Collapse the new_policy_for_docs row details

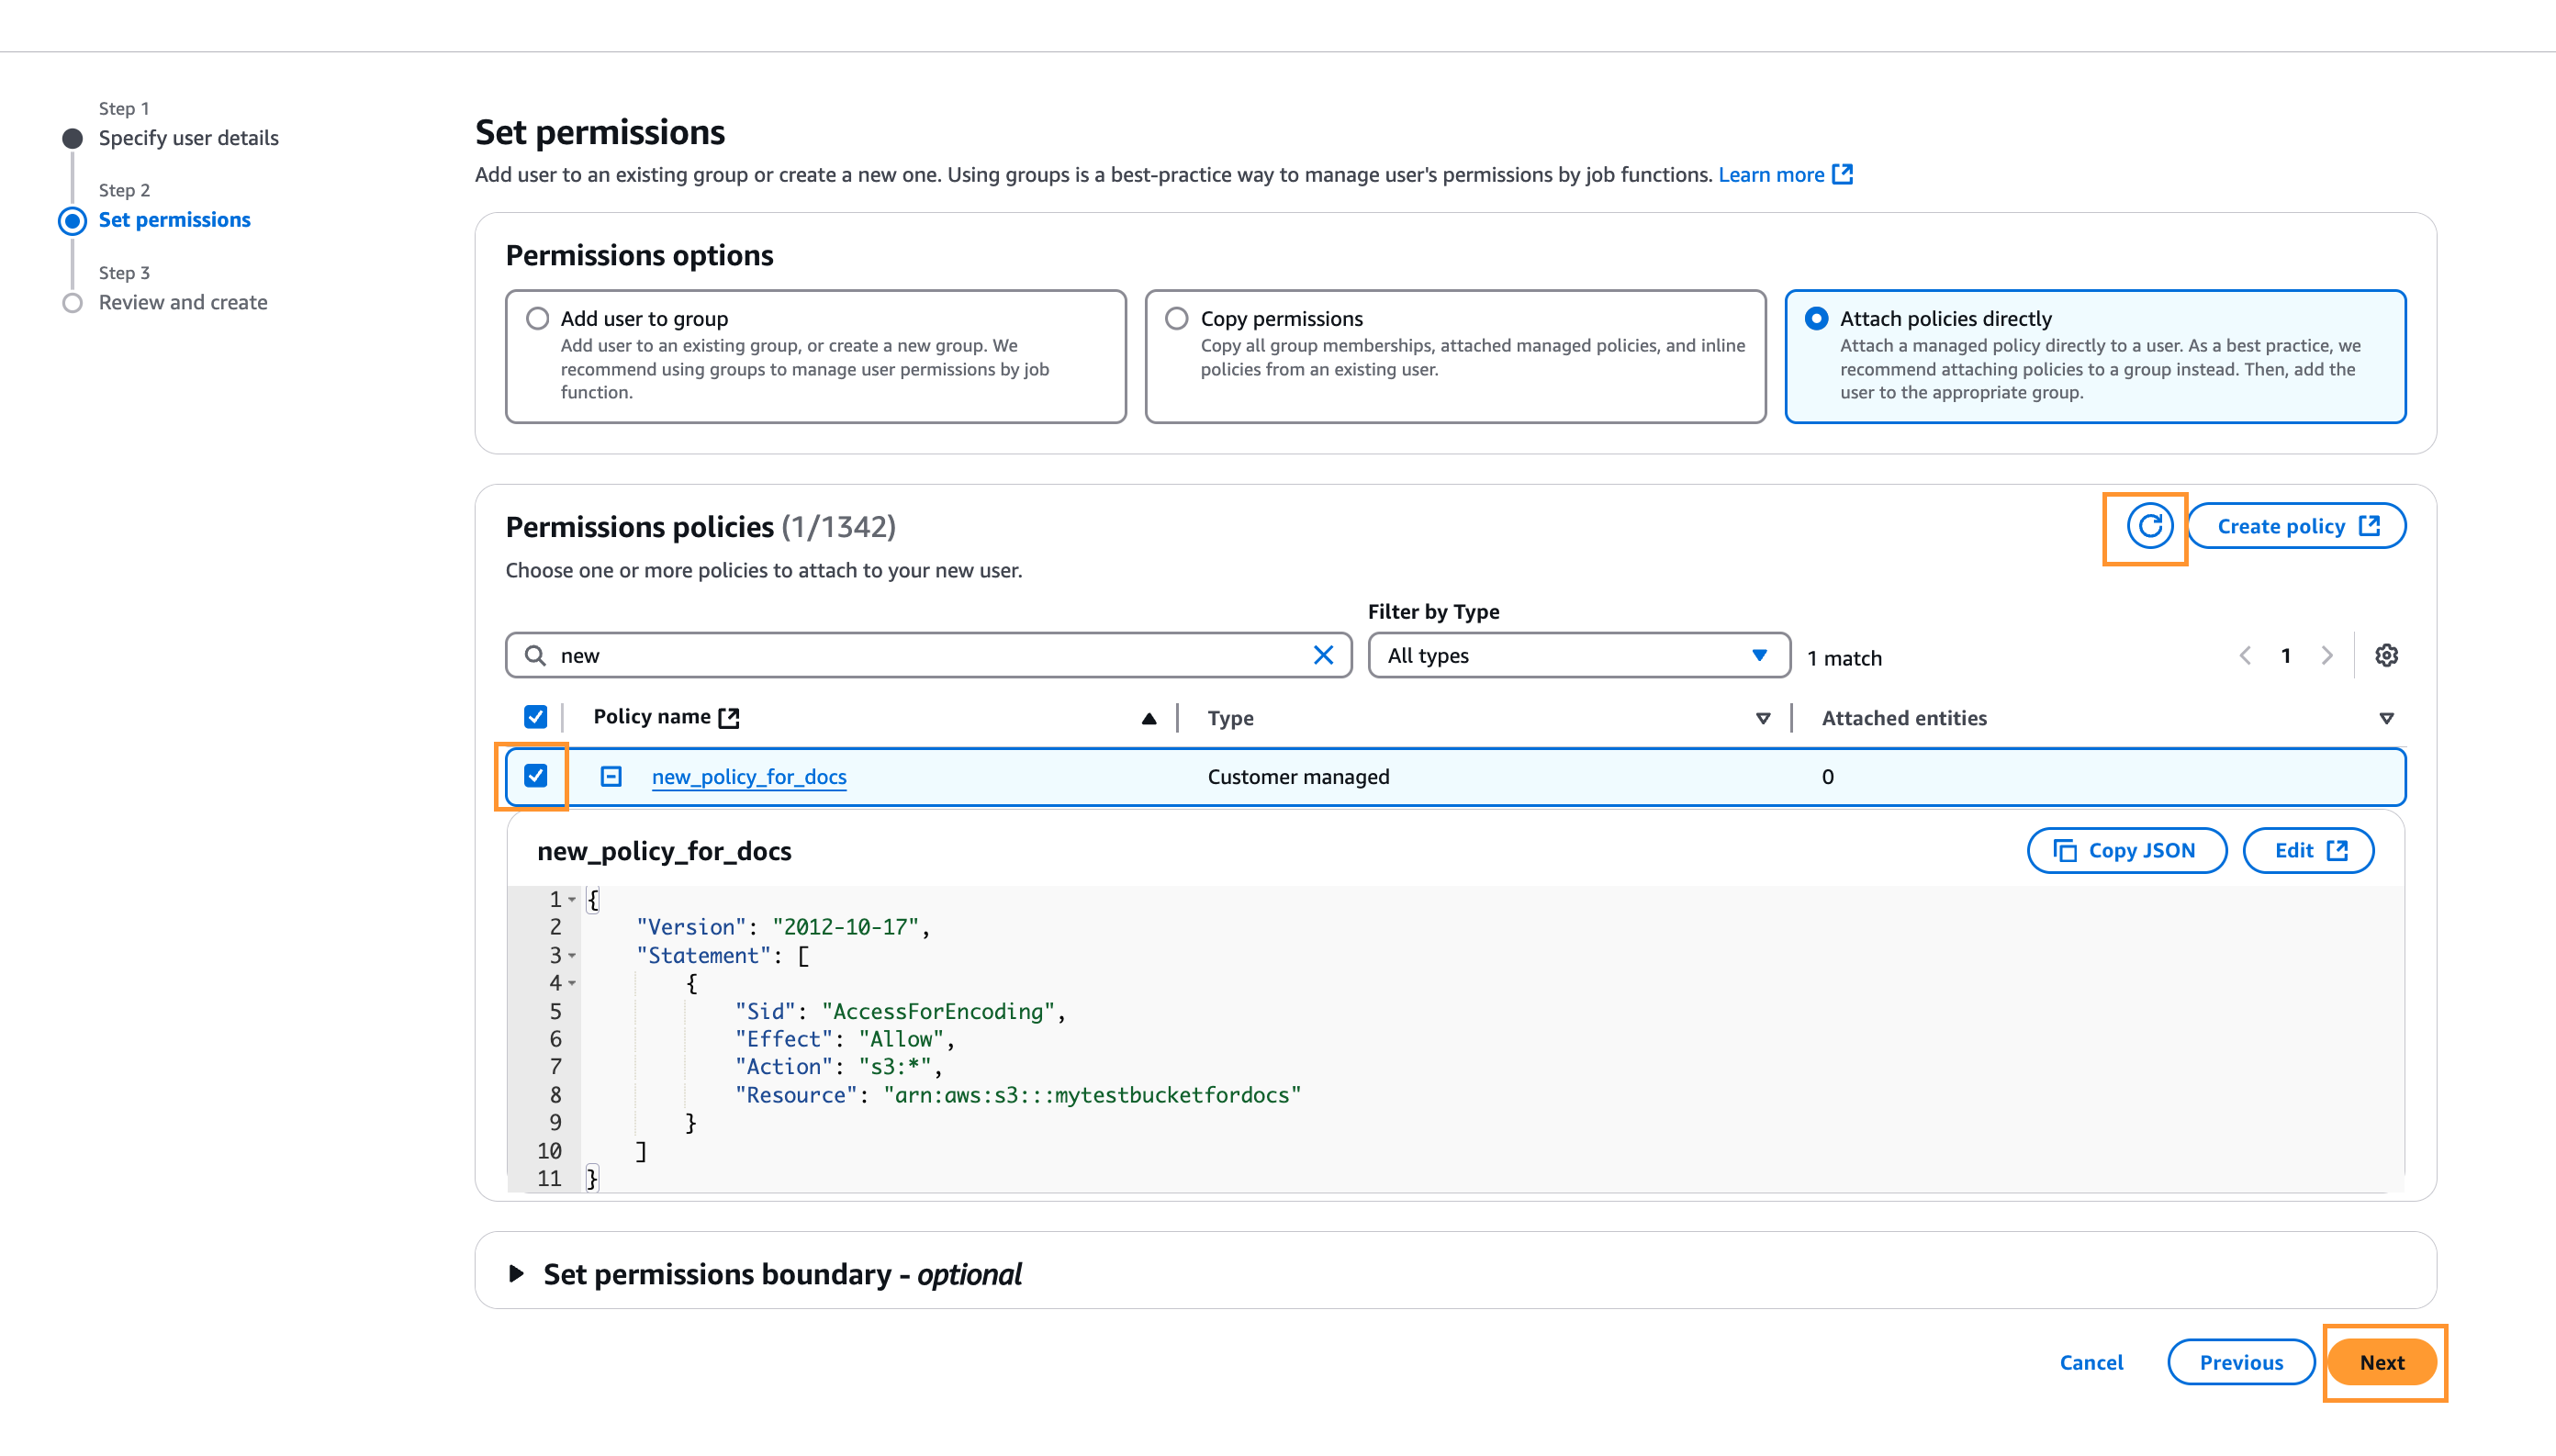[x=611, y=777]
